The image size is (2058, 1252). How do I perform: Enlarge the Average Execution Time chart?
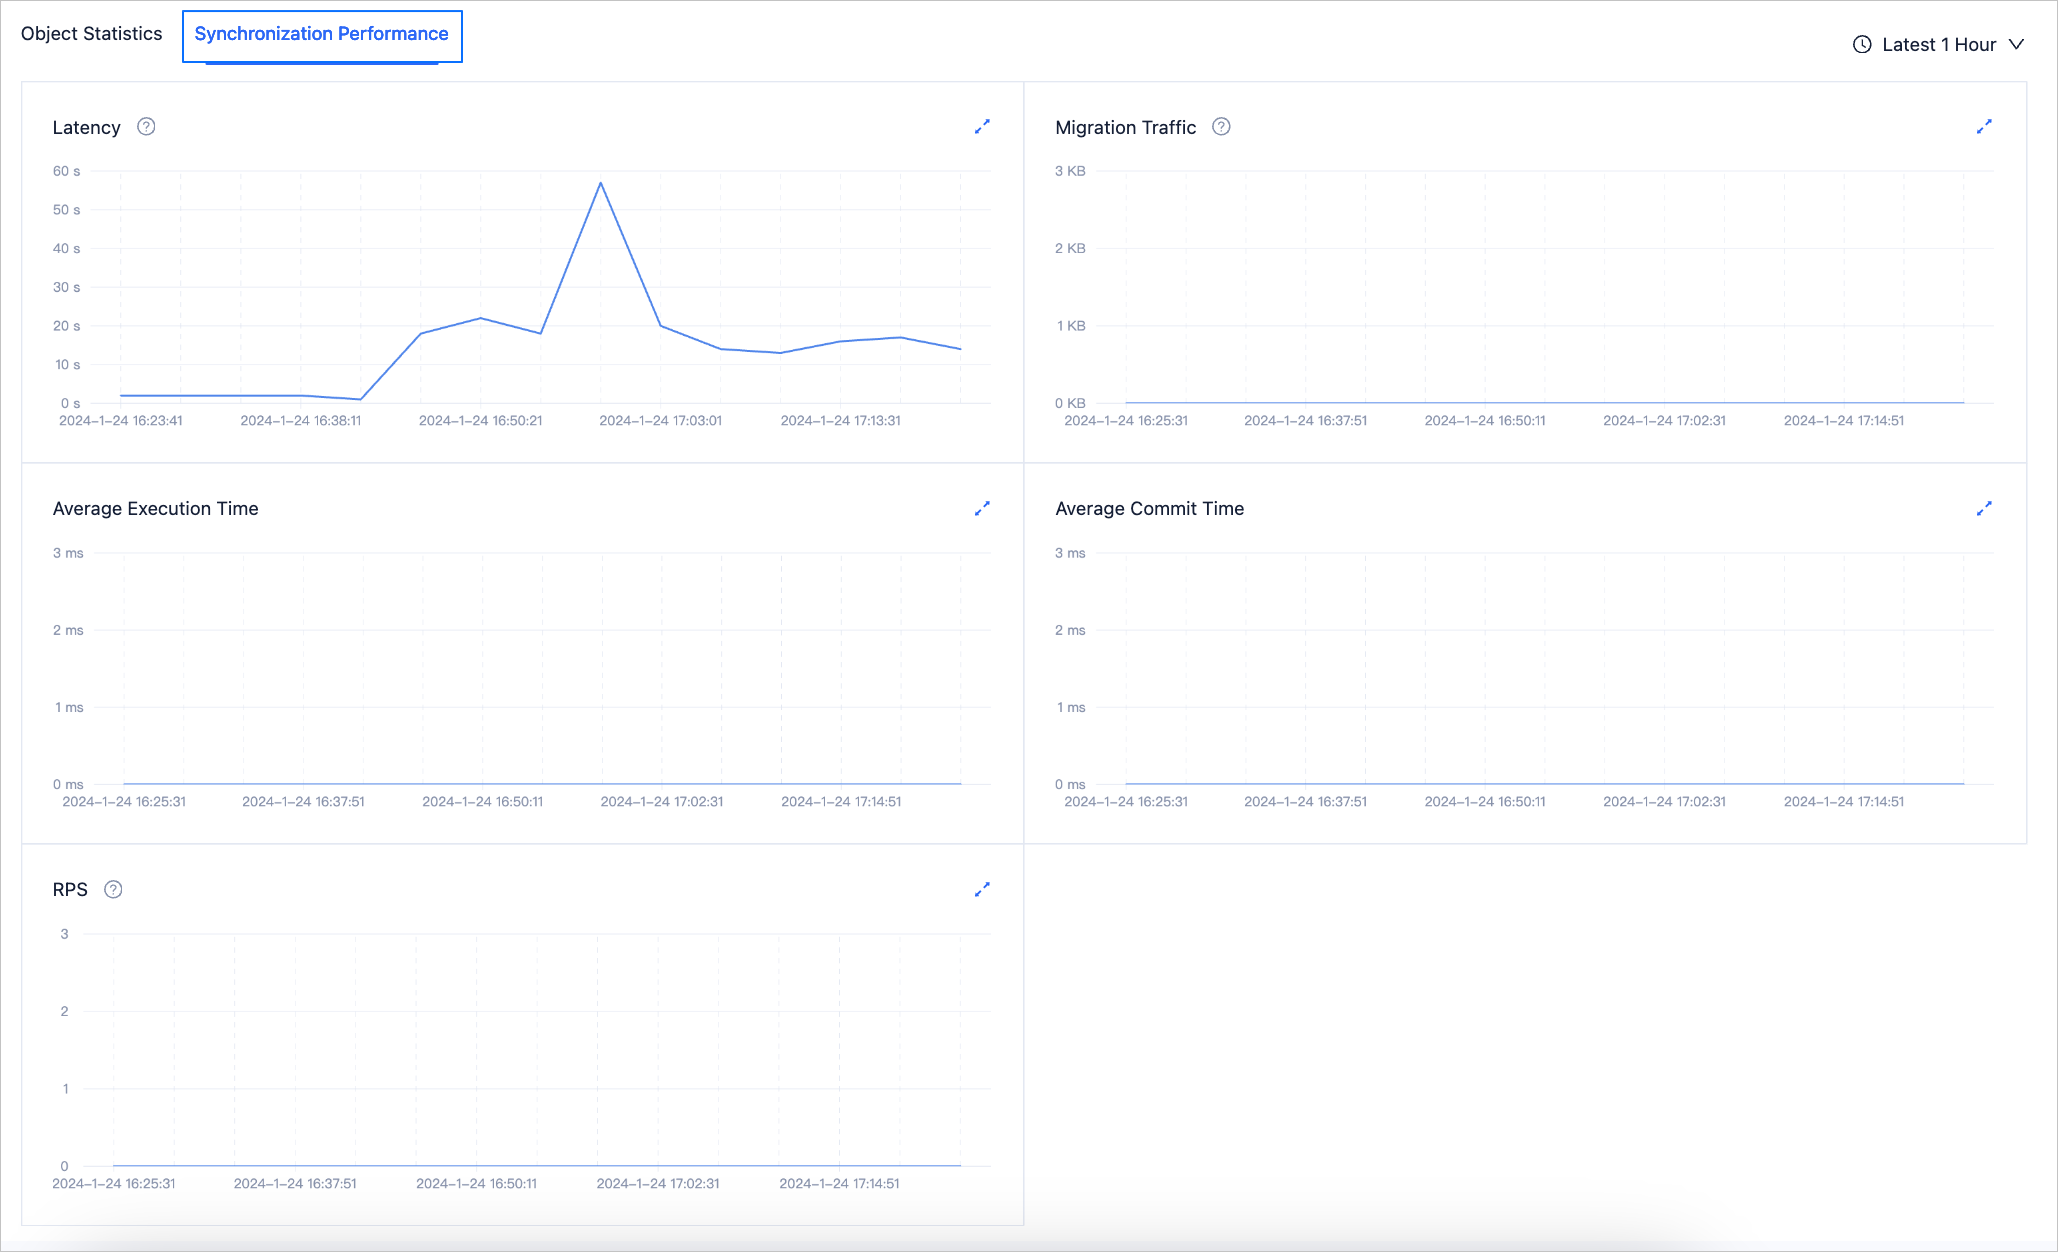[982, 509]
